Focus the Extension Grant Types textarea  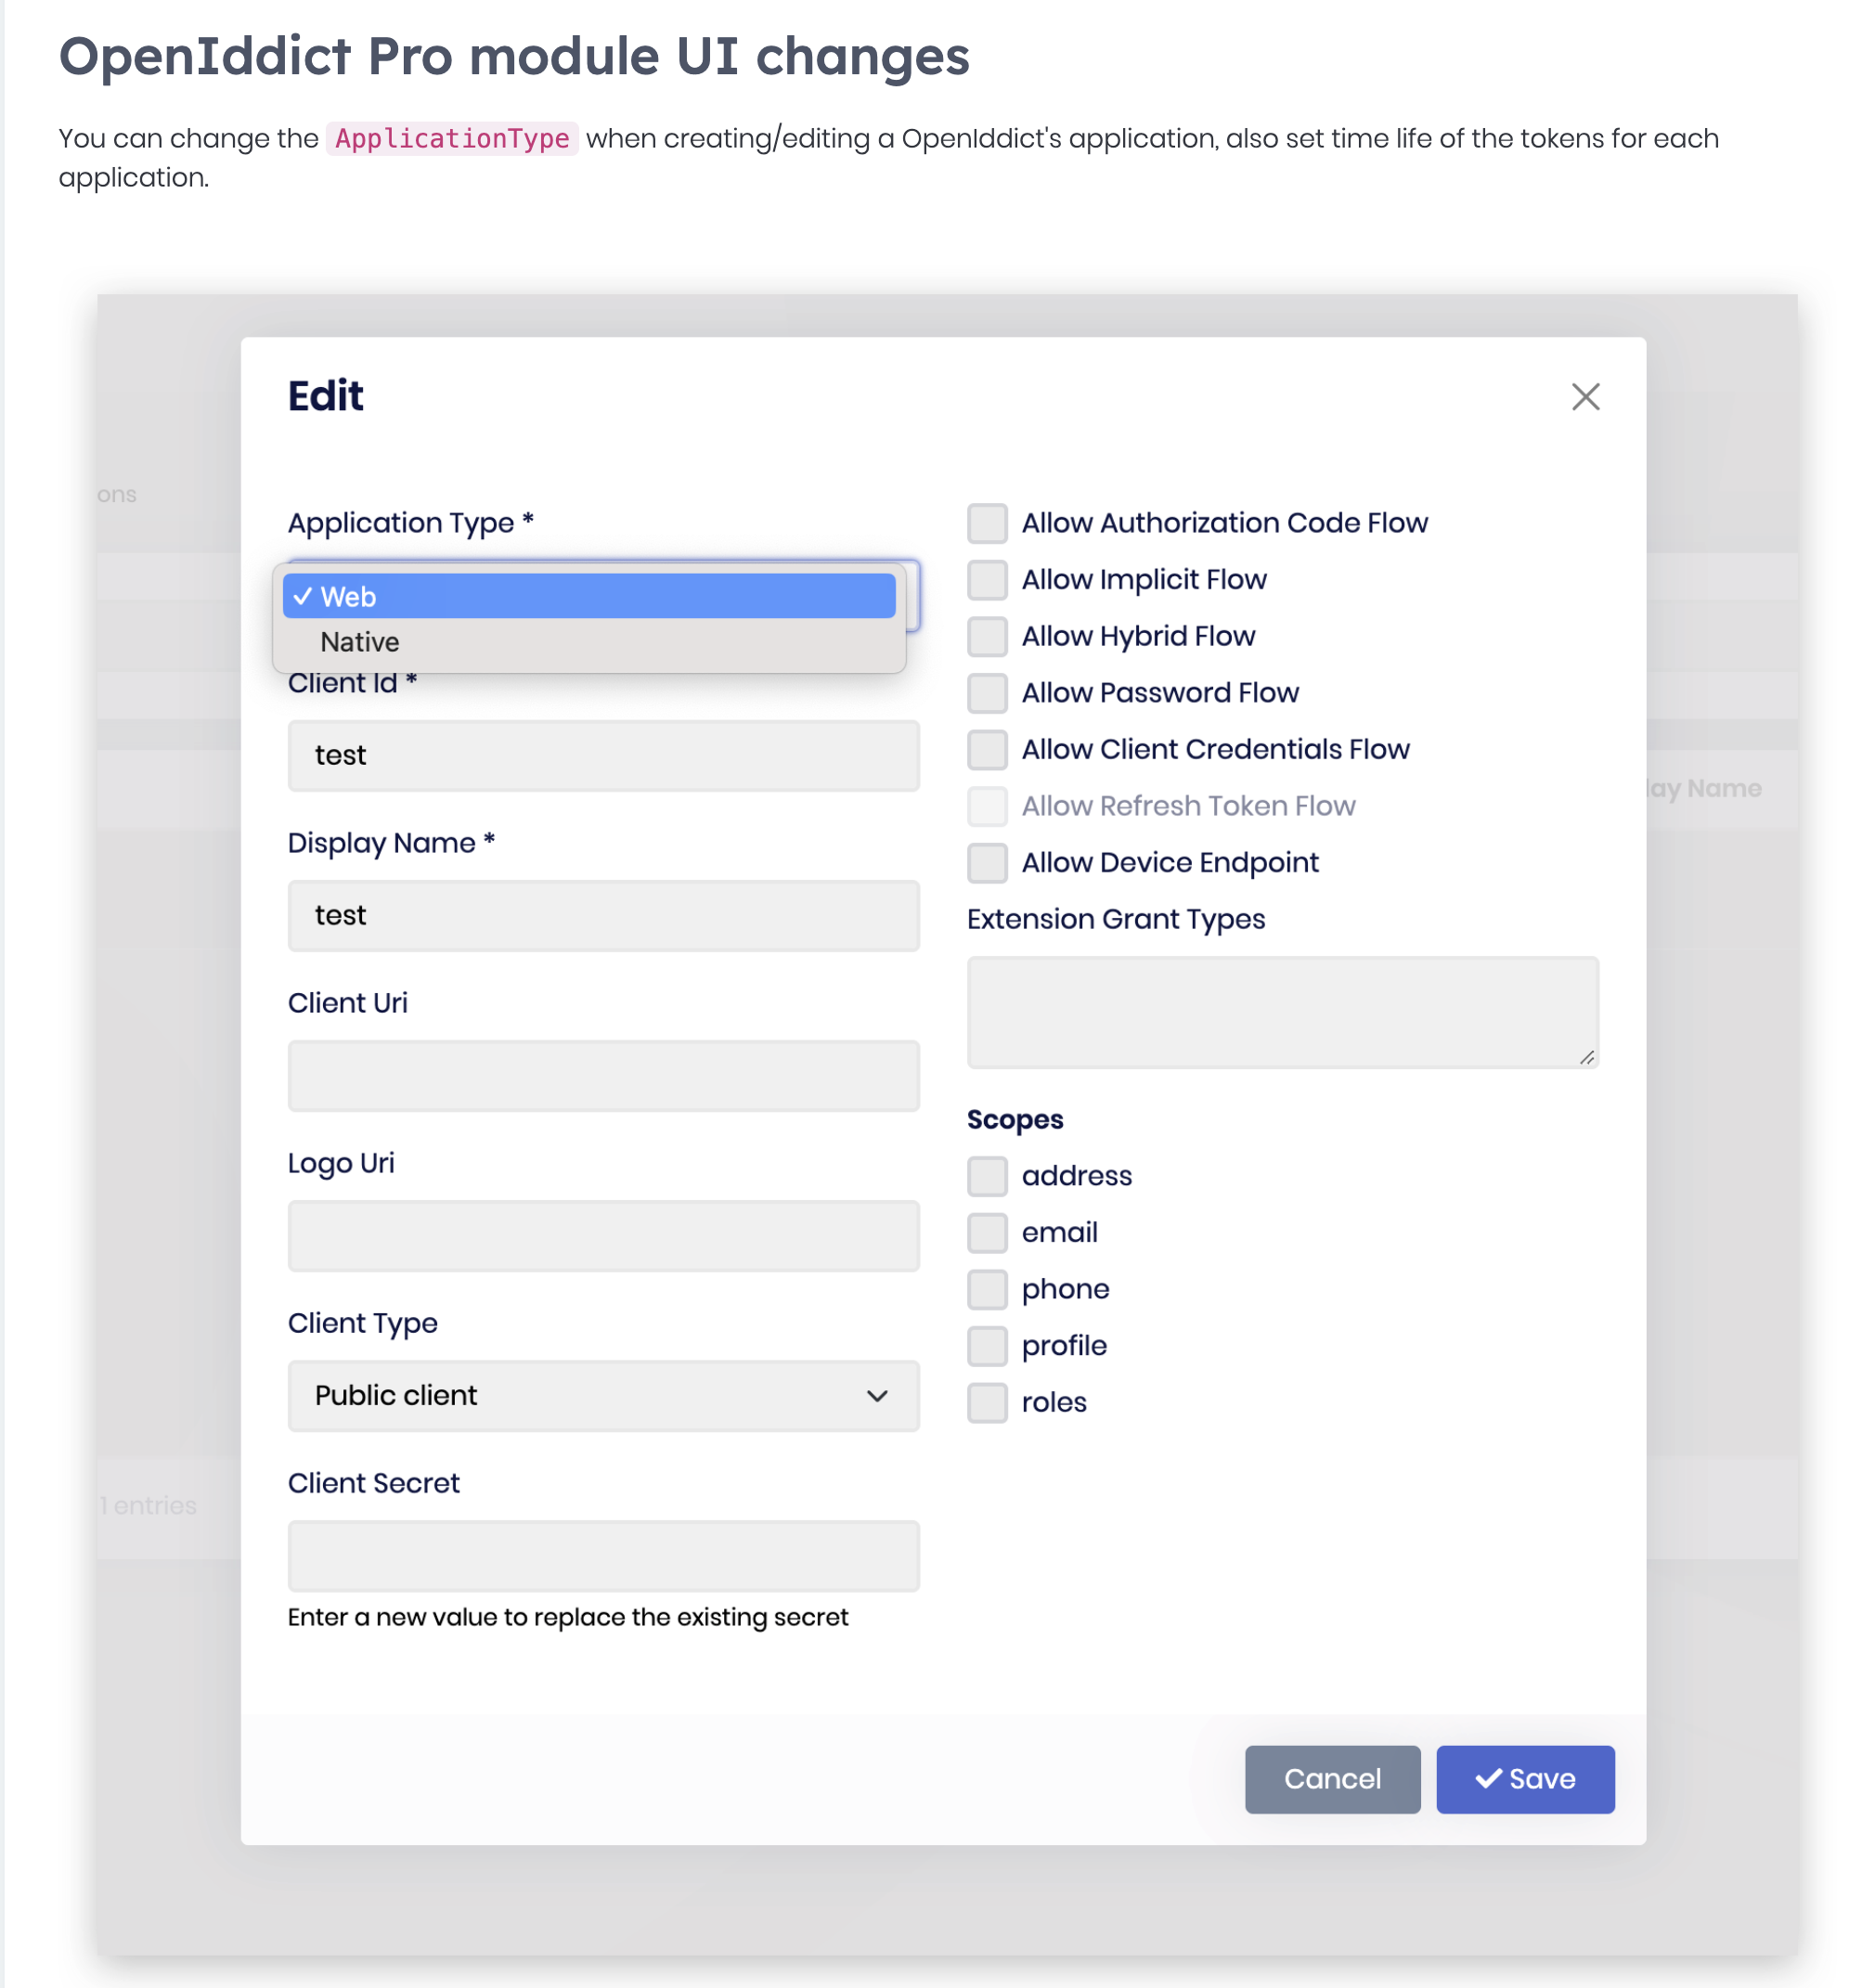(1281, 1012)
